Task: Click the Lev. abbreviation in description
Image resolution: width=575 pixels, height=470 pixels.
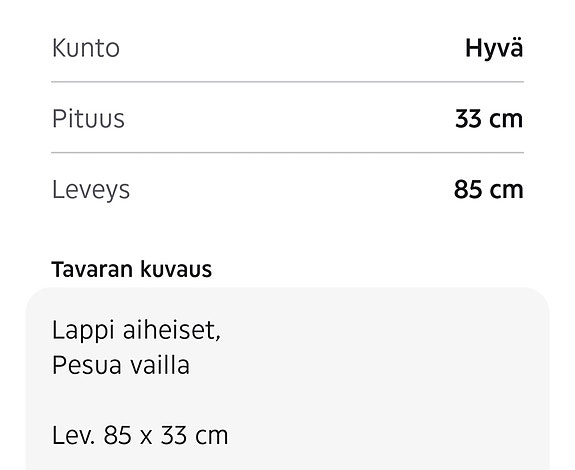Action: tap(74, 435)
